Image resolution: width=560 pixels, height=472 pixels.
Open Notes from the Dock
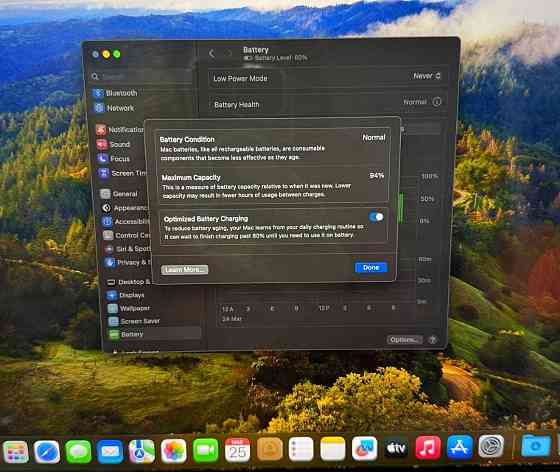tap(333, 448)
